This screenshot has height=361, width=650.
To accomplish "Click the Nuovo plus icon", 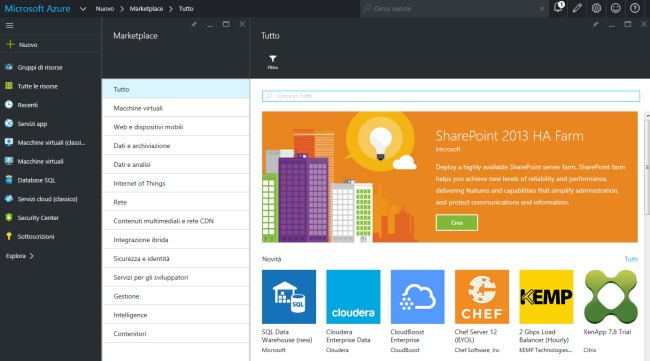I will pyautogui.click(x=10, y=44).
